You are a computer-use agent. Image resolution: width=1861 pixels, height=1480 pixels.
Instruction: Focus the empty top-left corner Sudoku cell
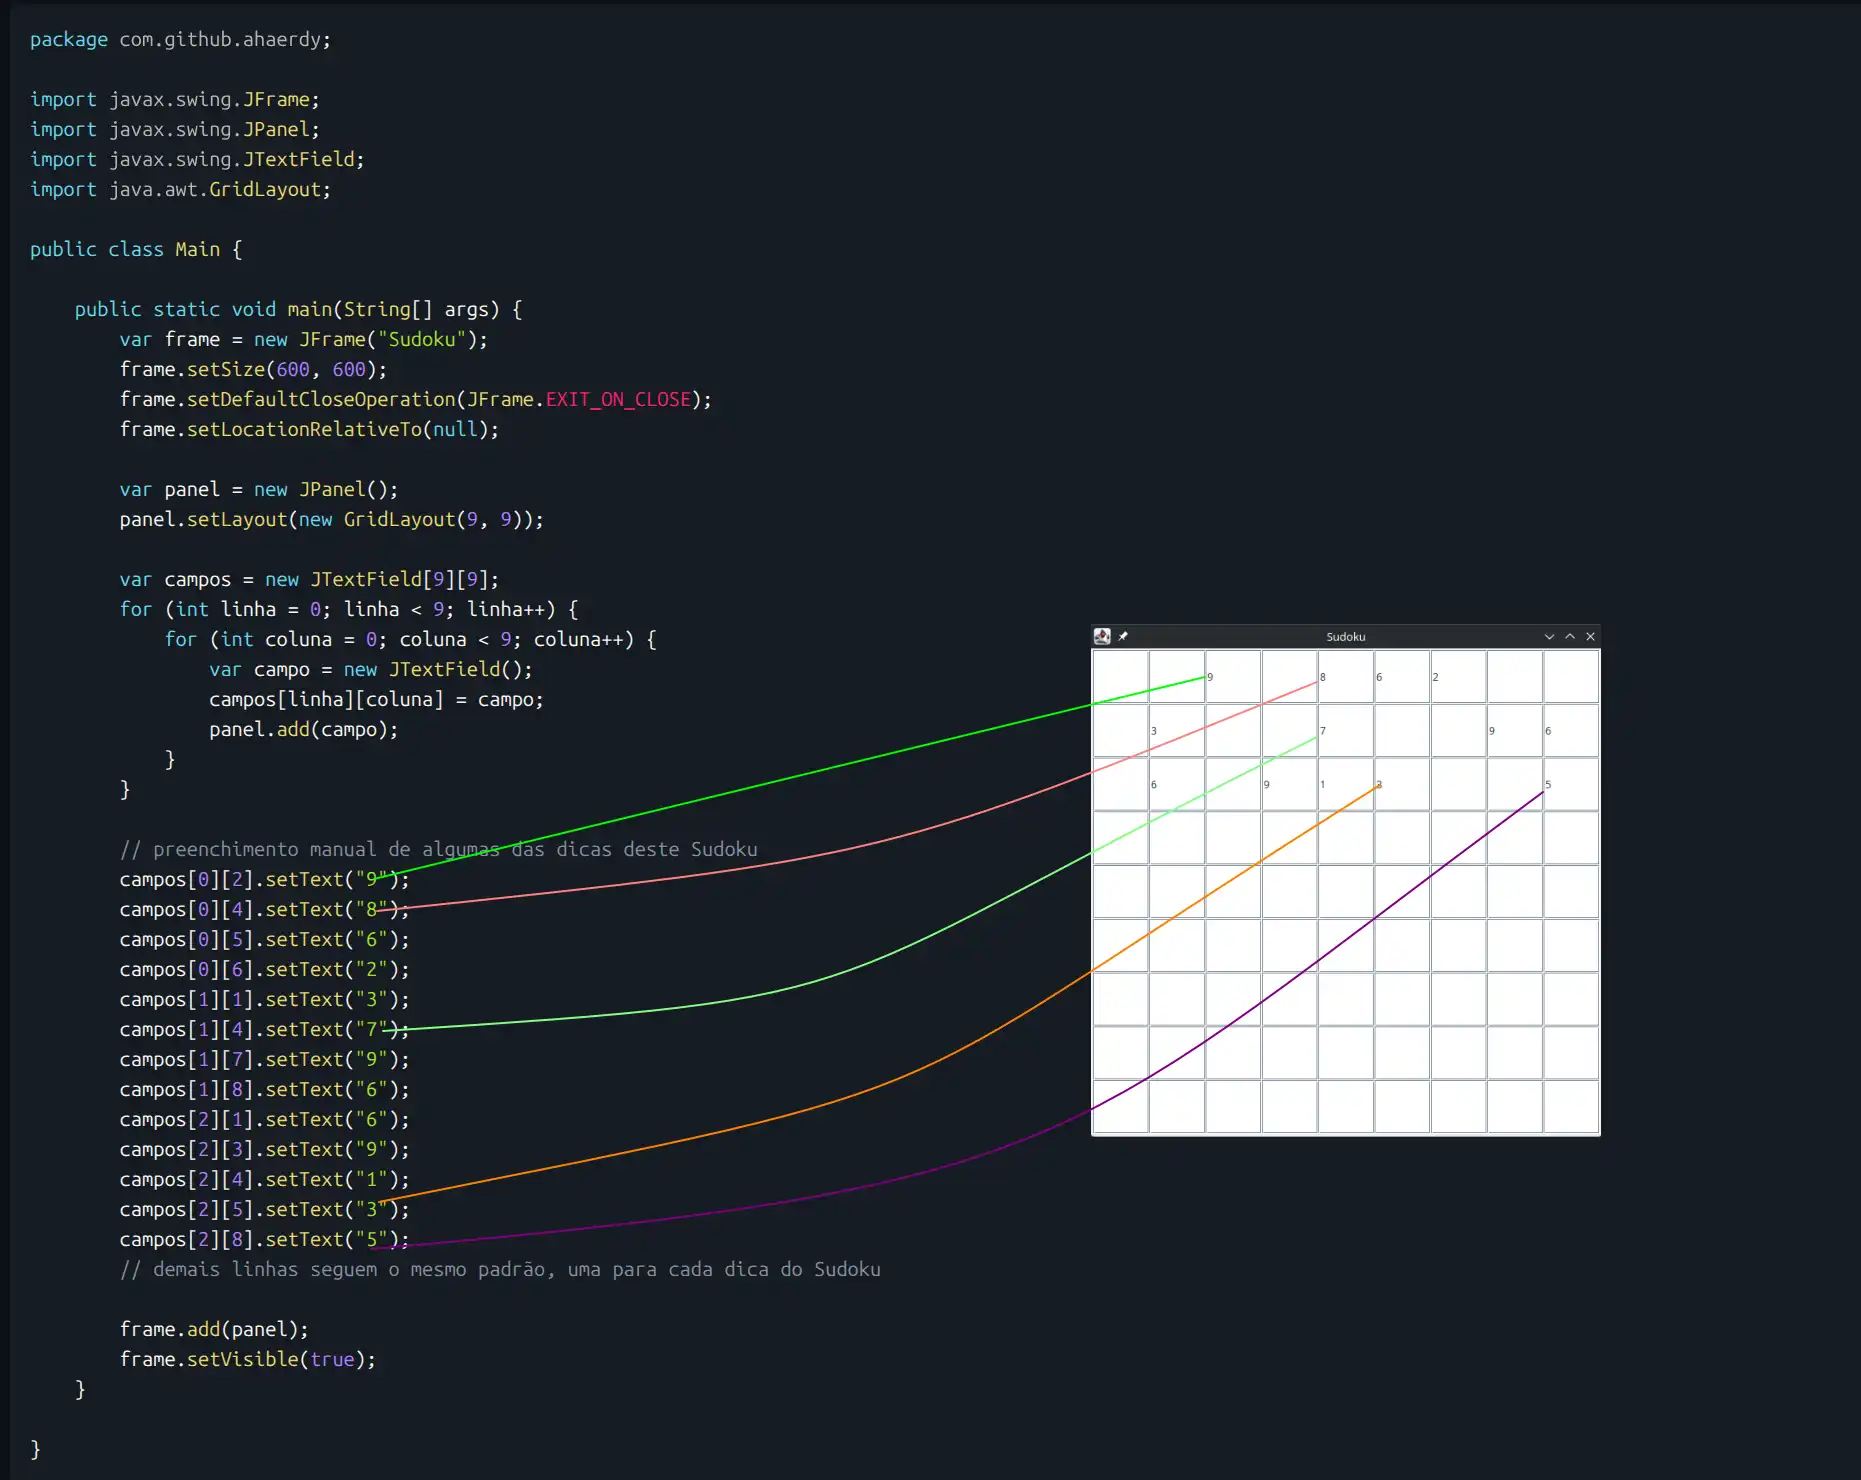click(1121, 677)
